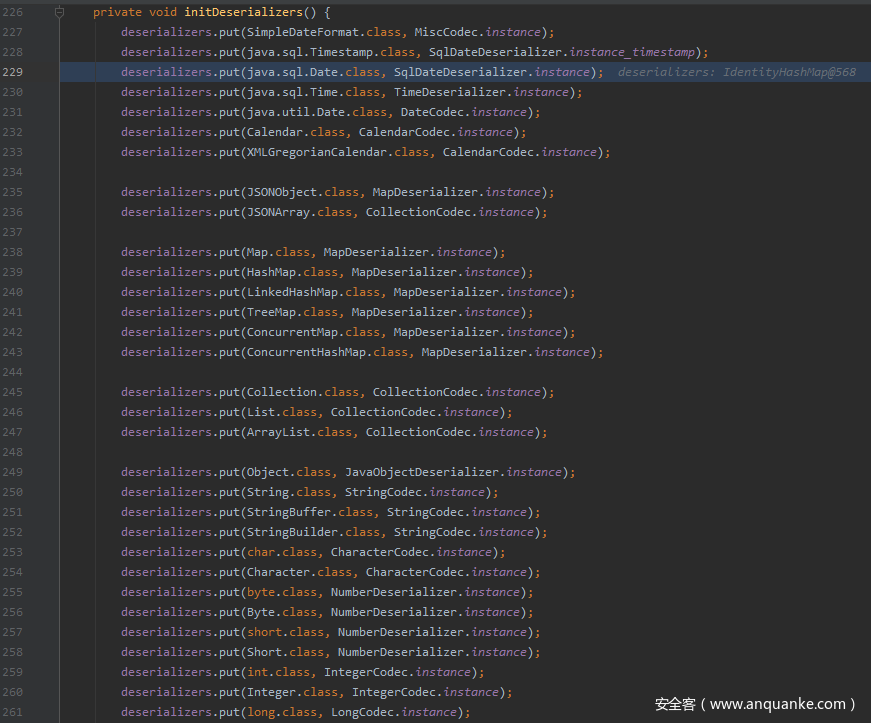Click MiscCodec class reference

click(x=443, y=32)
